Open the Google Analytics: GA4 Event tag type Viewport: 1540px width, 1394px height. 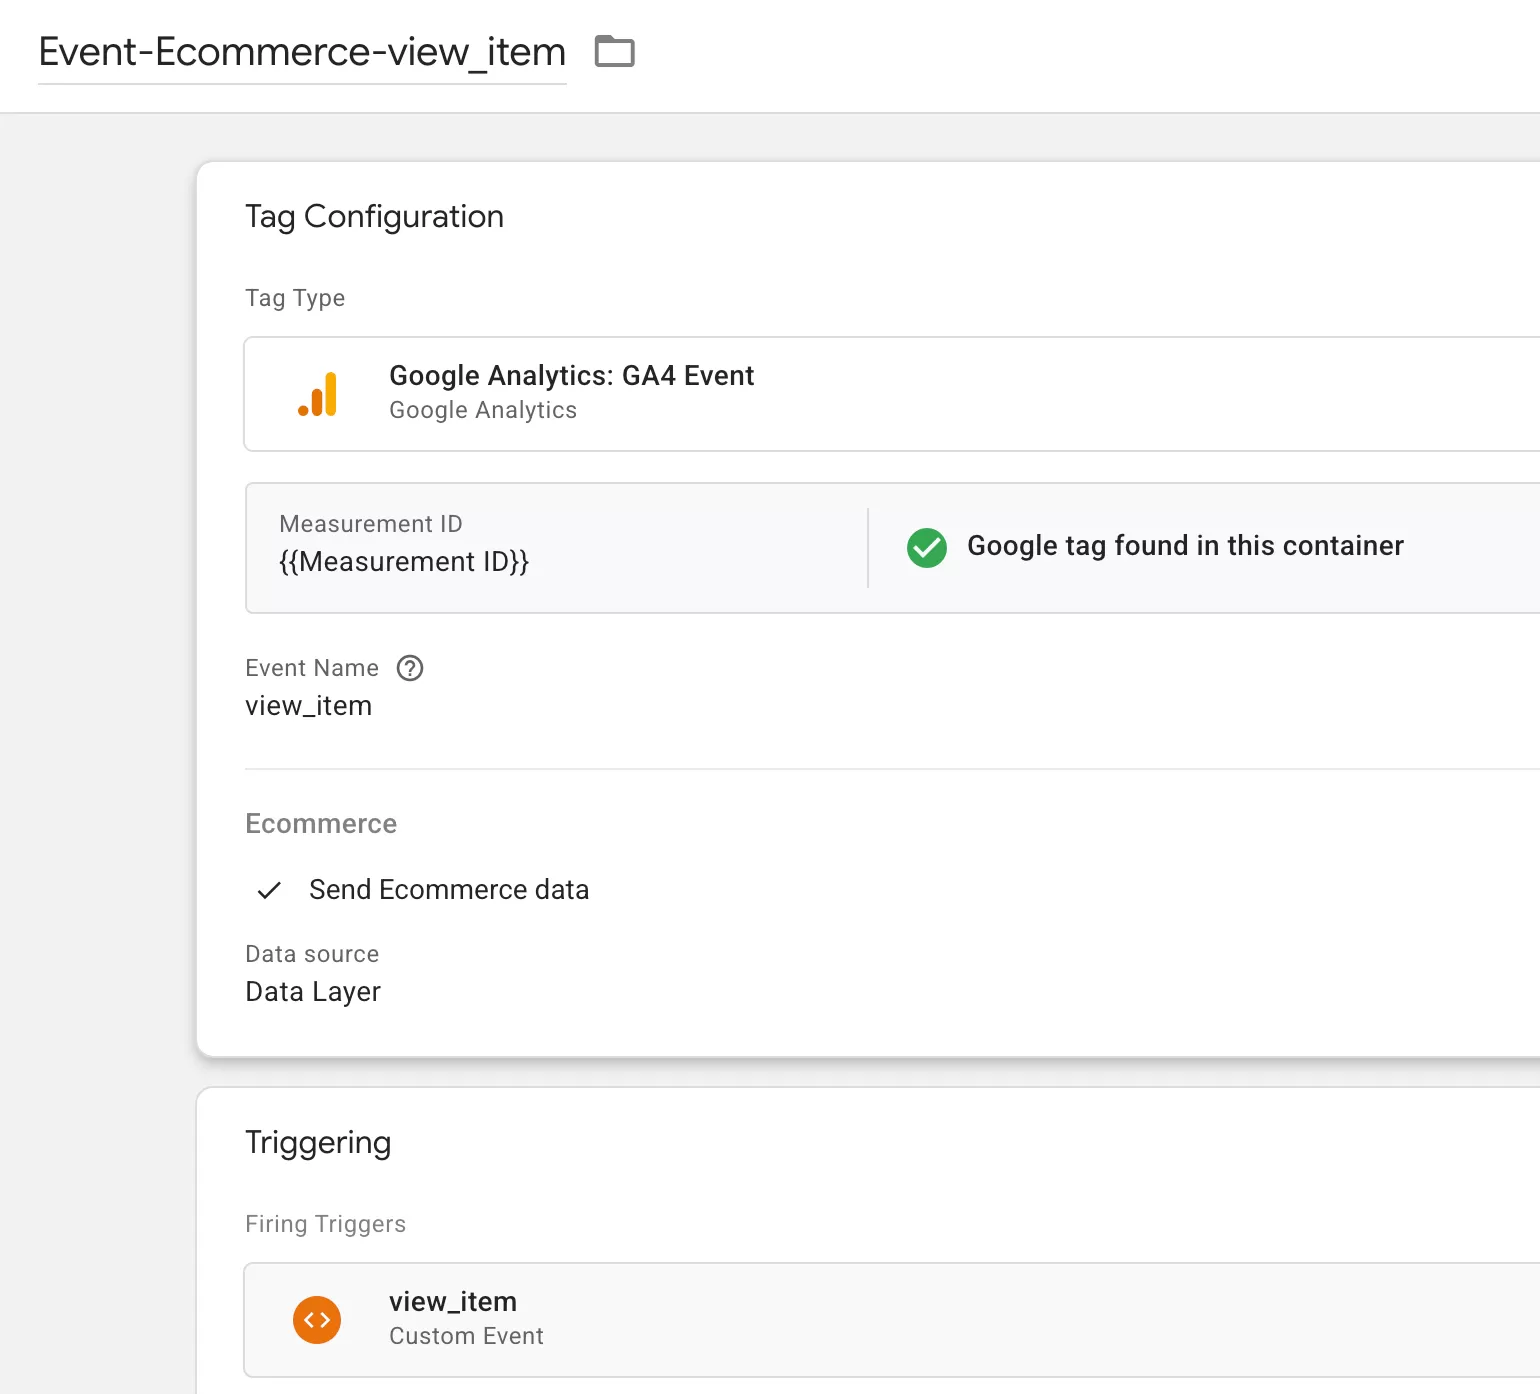(892, 394)
